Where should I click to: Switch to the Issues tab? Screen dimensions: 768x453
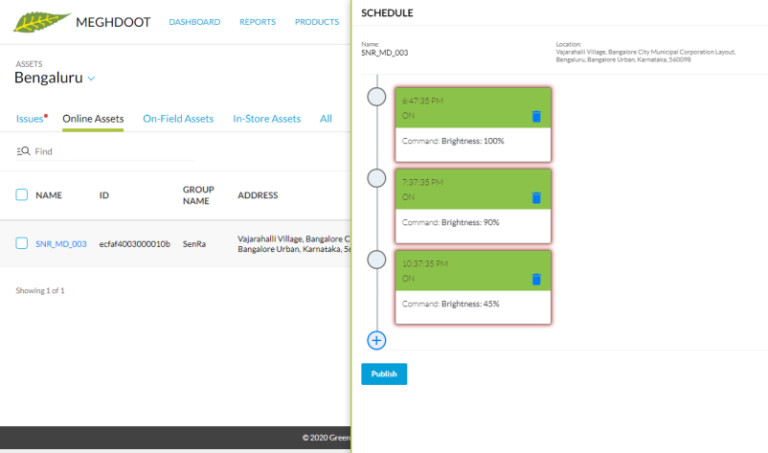click(x=30, y=119)
